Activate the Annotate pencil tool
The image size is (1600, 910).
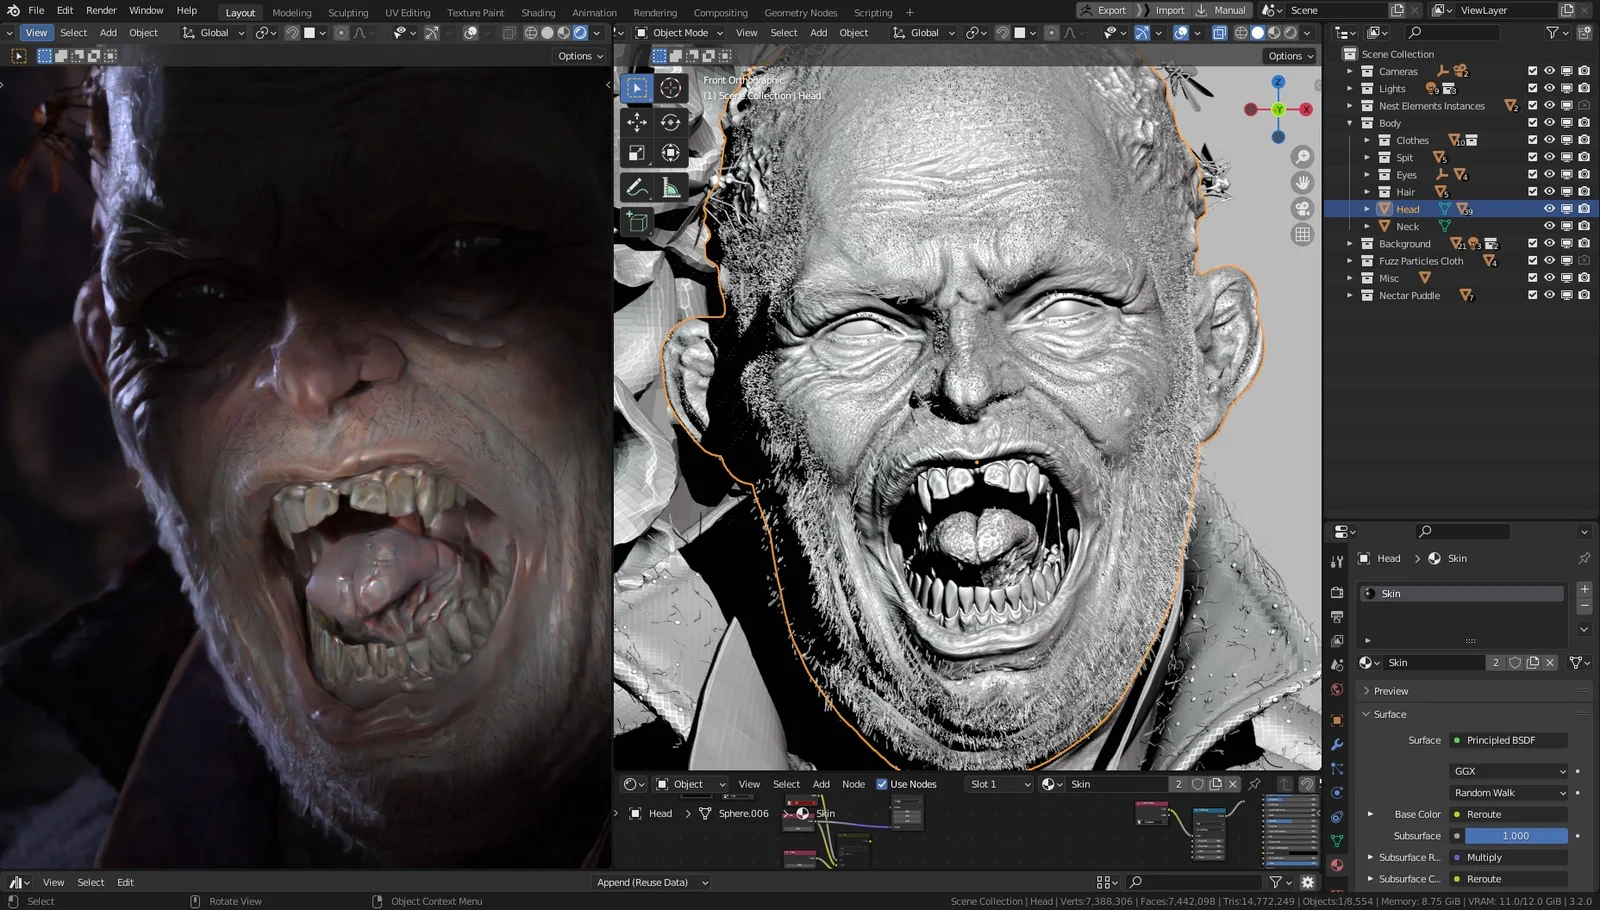pyautogui.click(x=637, y=187)
